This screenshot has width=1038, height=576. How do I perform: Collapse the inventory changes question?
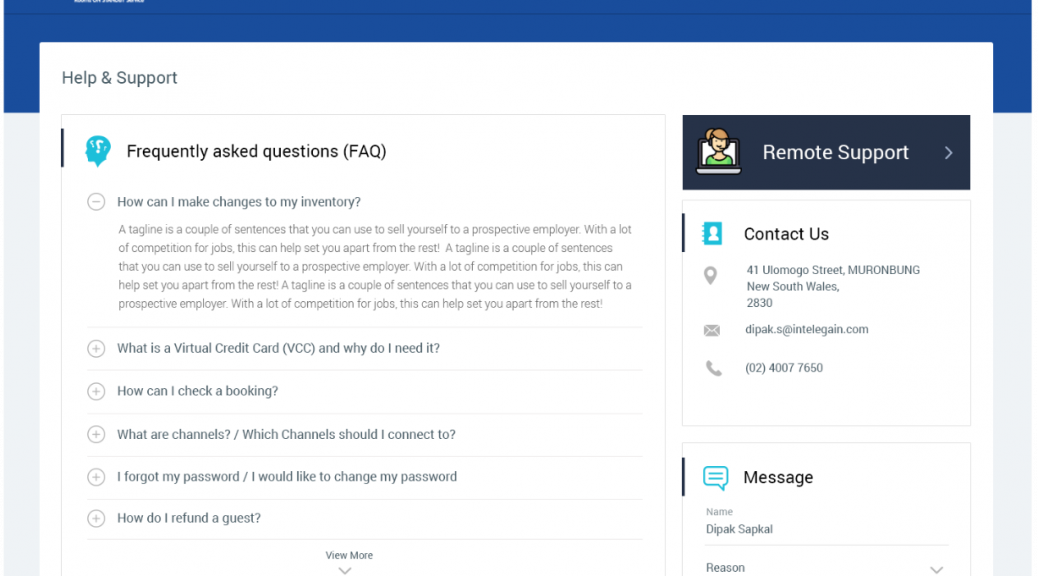(x=96, y=201)
